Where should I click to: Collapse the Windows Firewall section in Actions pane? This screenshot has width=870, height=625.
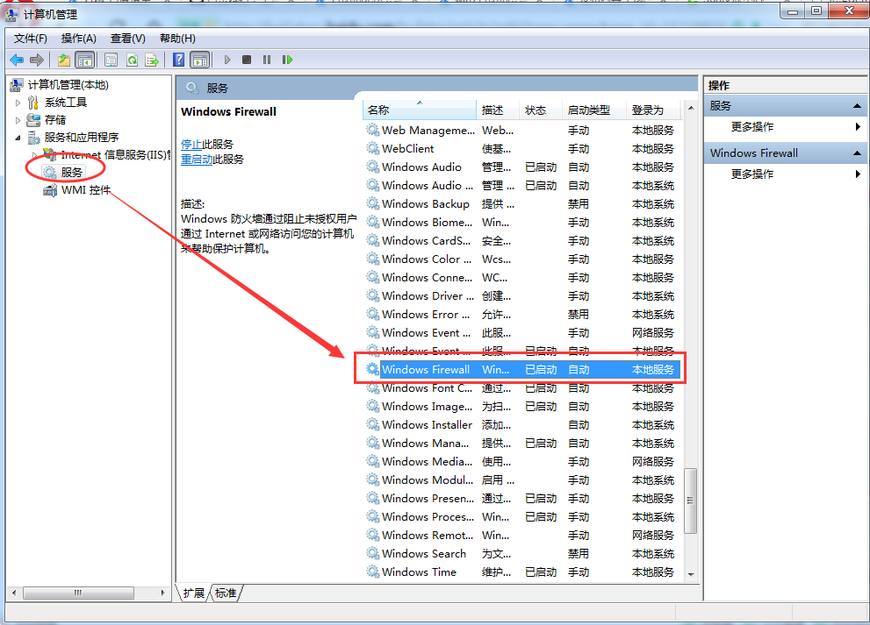857,153
